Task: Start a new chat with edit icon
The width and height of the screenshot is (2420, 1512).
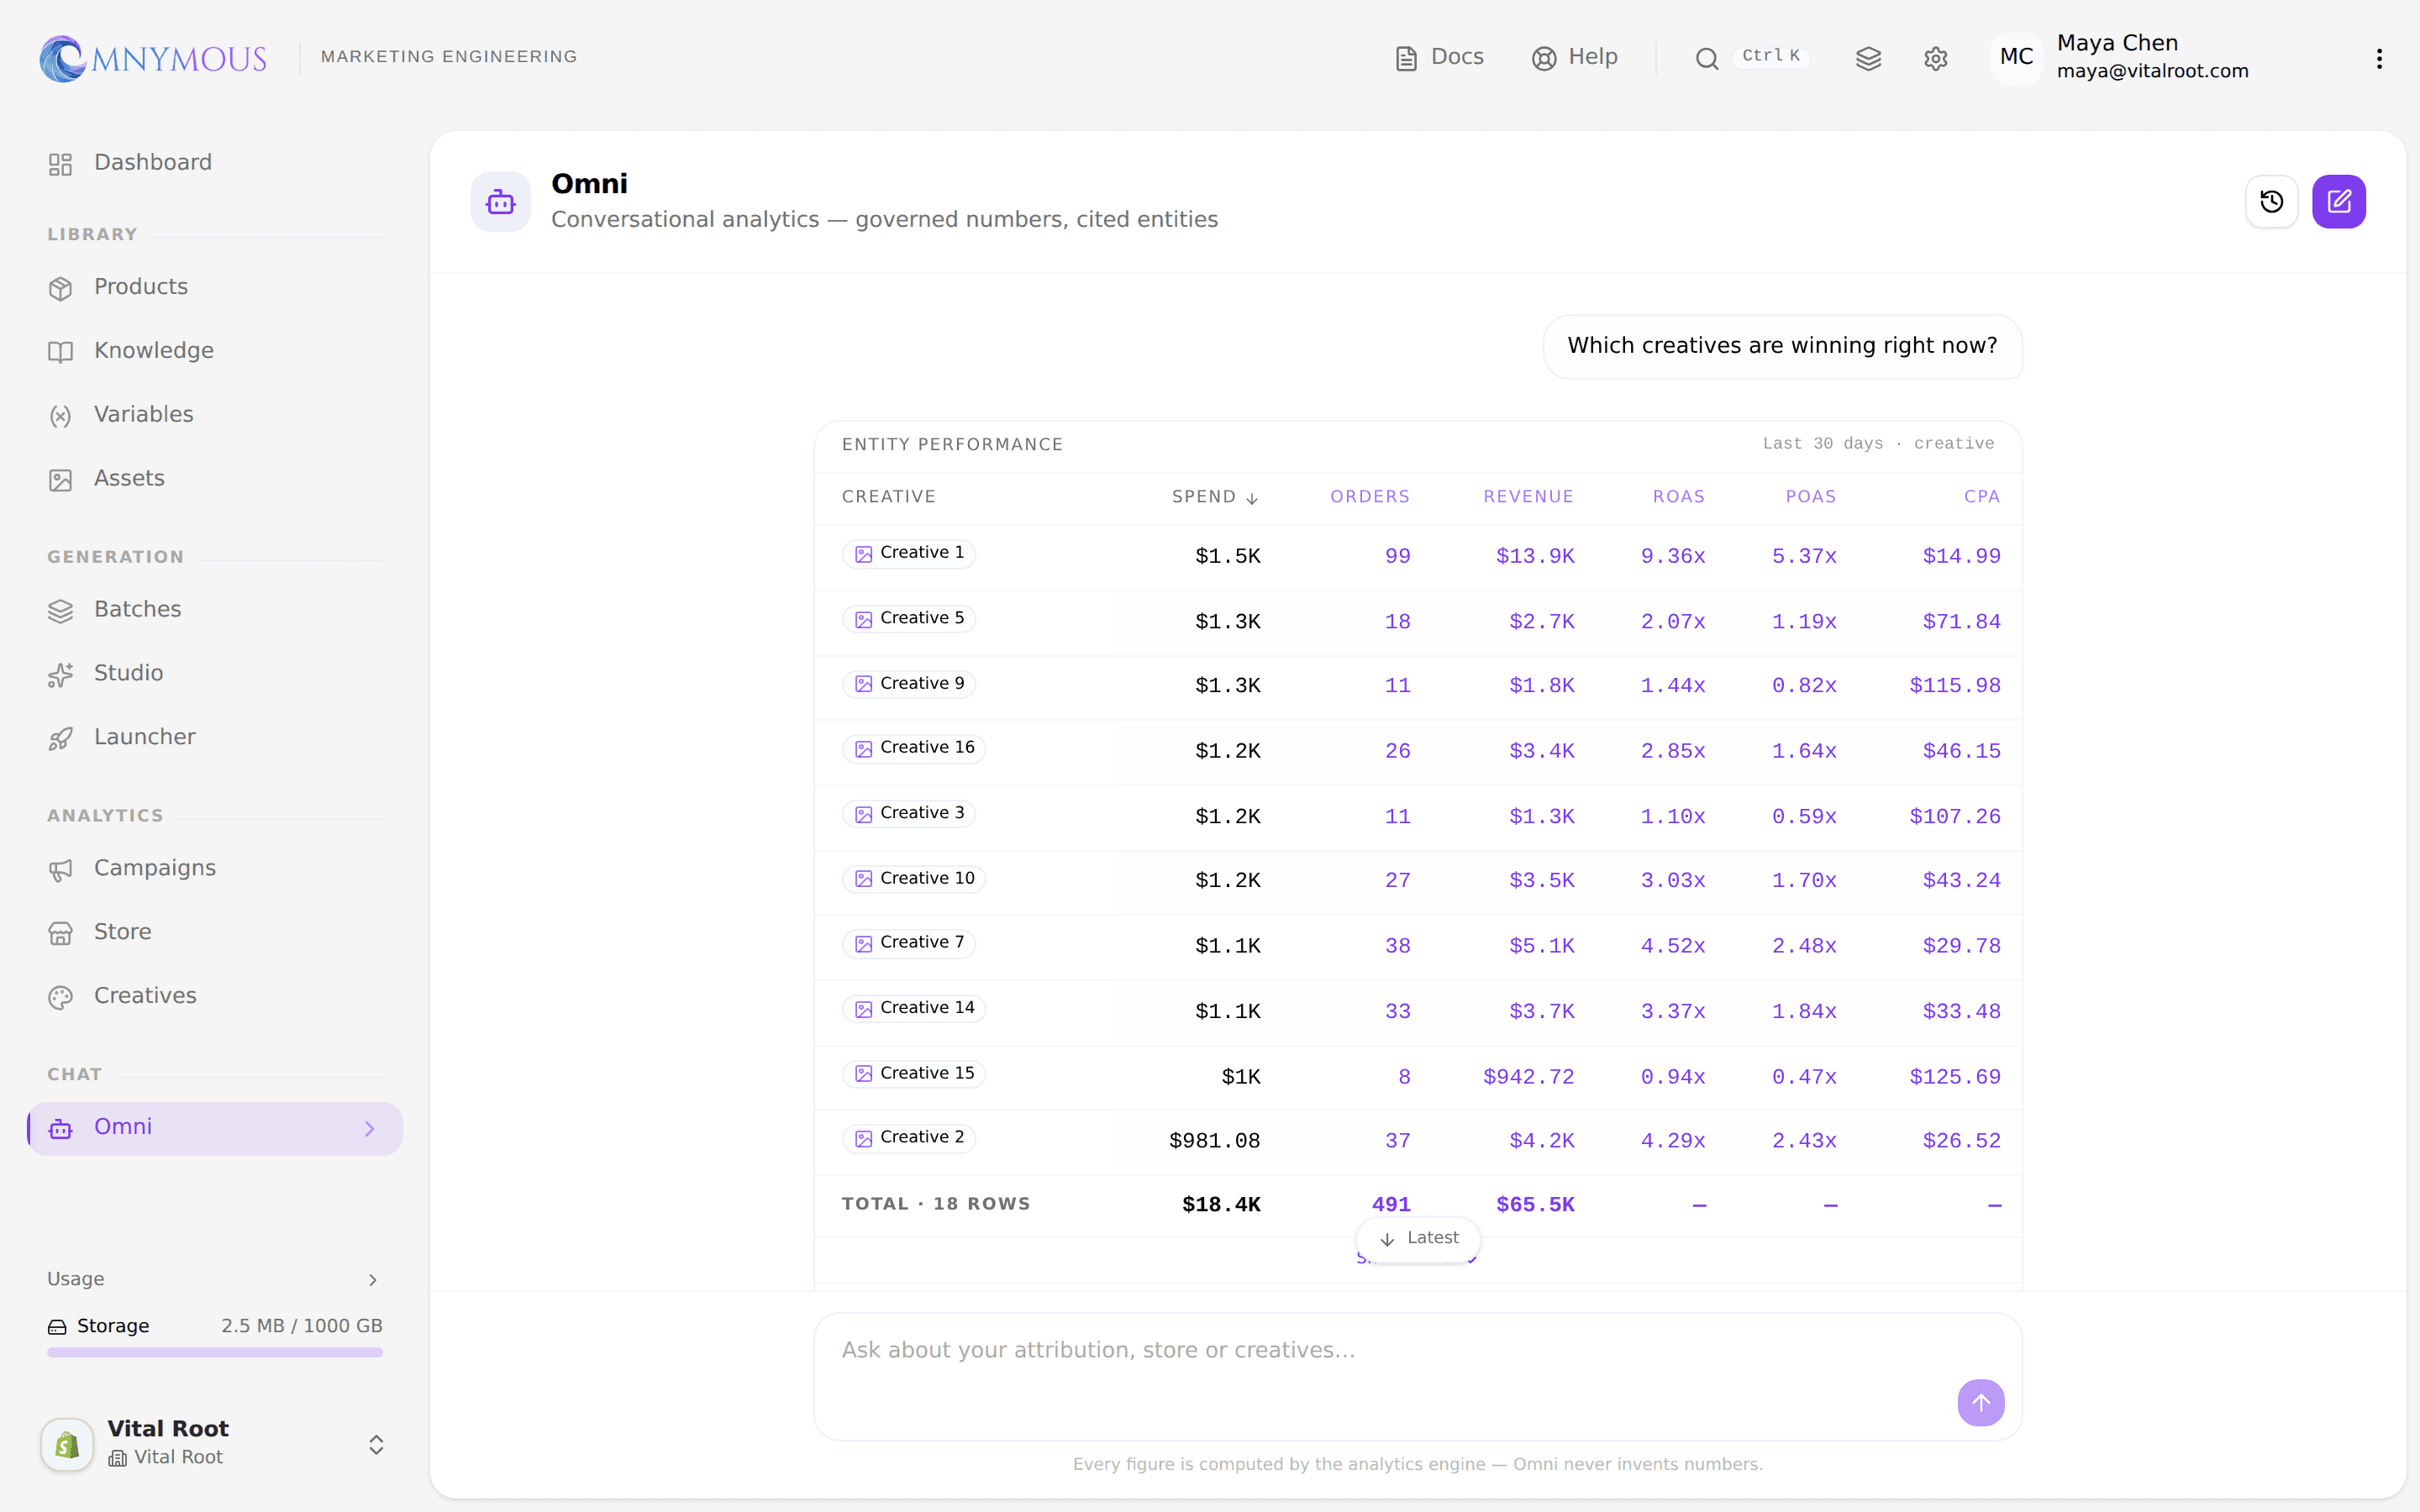Action: pyautogui.click(x=2338, y=202)
